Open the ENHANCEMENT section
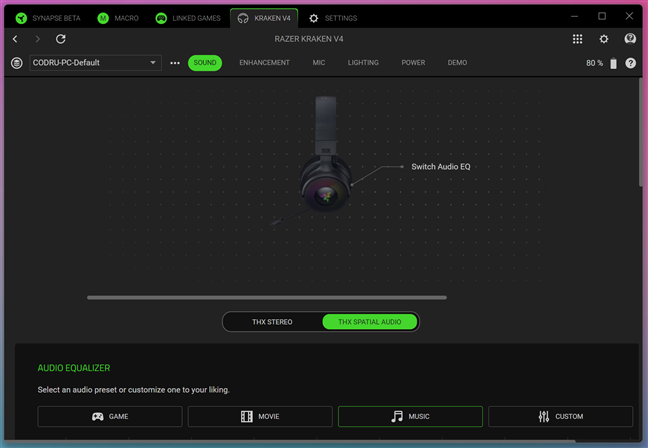Image resolution: width=648 pixels, height=448 pixels. pos(264,63)
